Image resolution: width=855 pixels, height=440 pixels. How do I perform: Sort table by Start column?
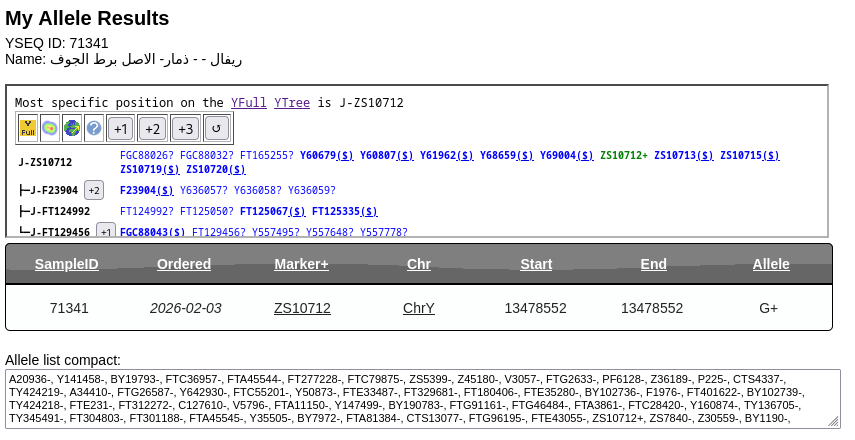click(x=536, y=264)
